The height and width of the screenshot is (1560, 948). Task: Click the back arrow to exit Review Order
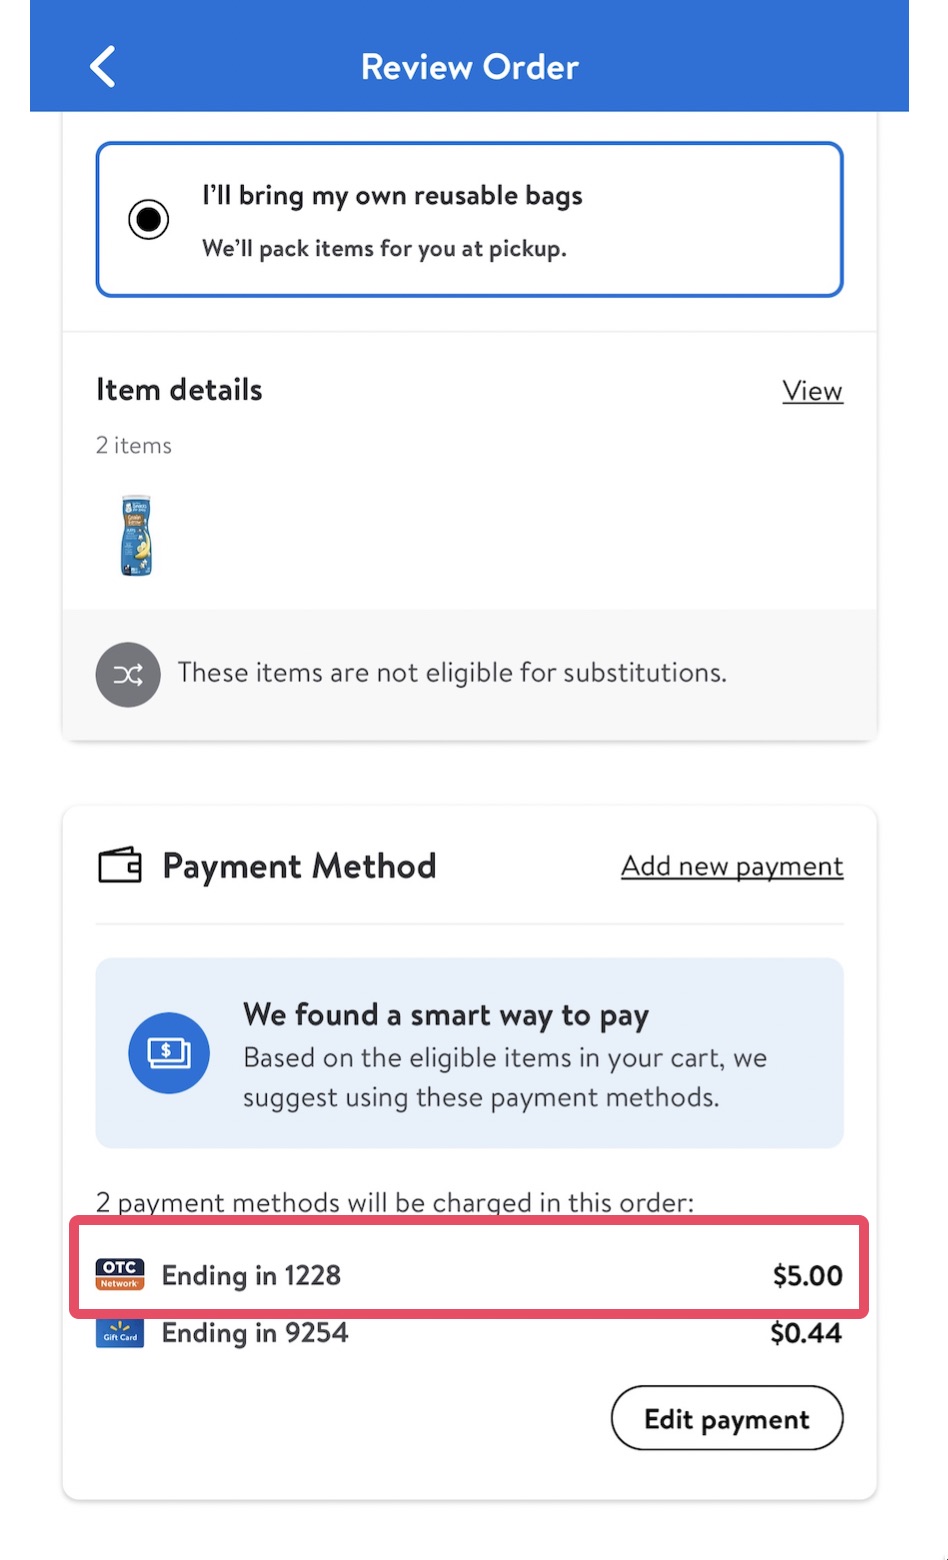[102, 66]
